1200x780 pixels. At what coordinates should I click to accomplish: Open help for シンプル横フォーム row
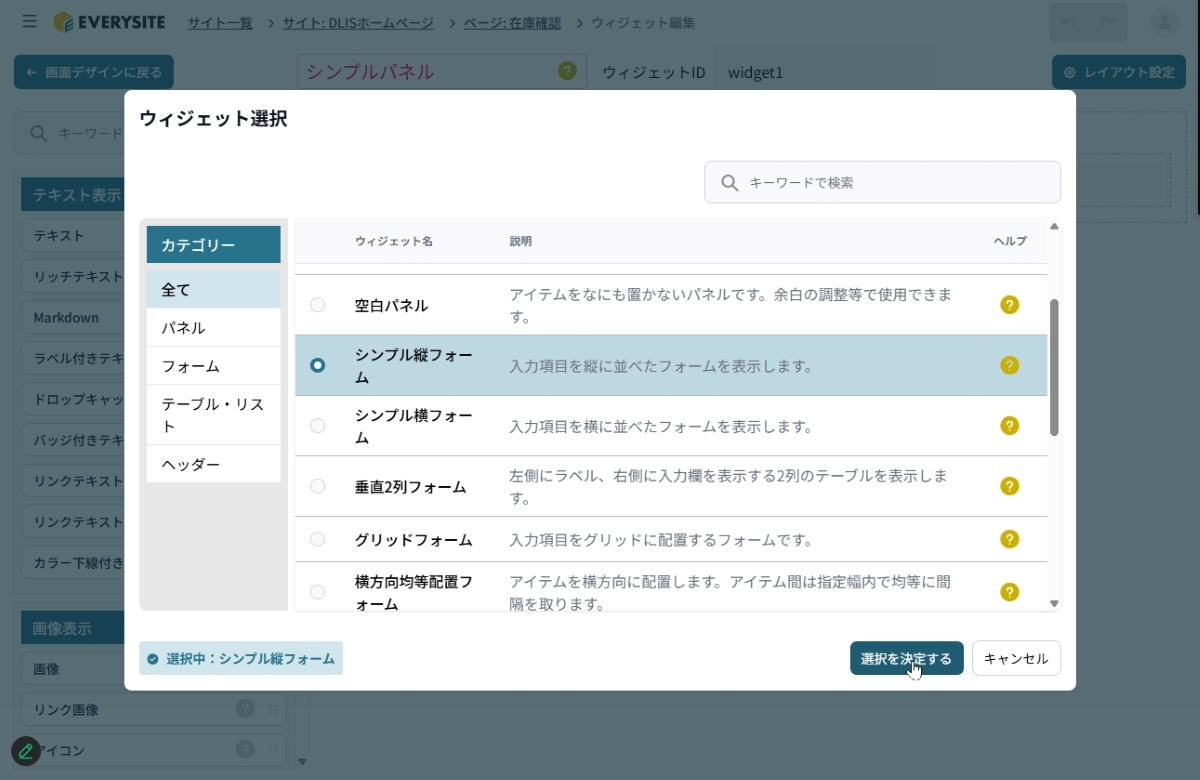click(x=1009, y=426)
